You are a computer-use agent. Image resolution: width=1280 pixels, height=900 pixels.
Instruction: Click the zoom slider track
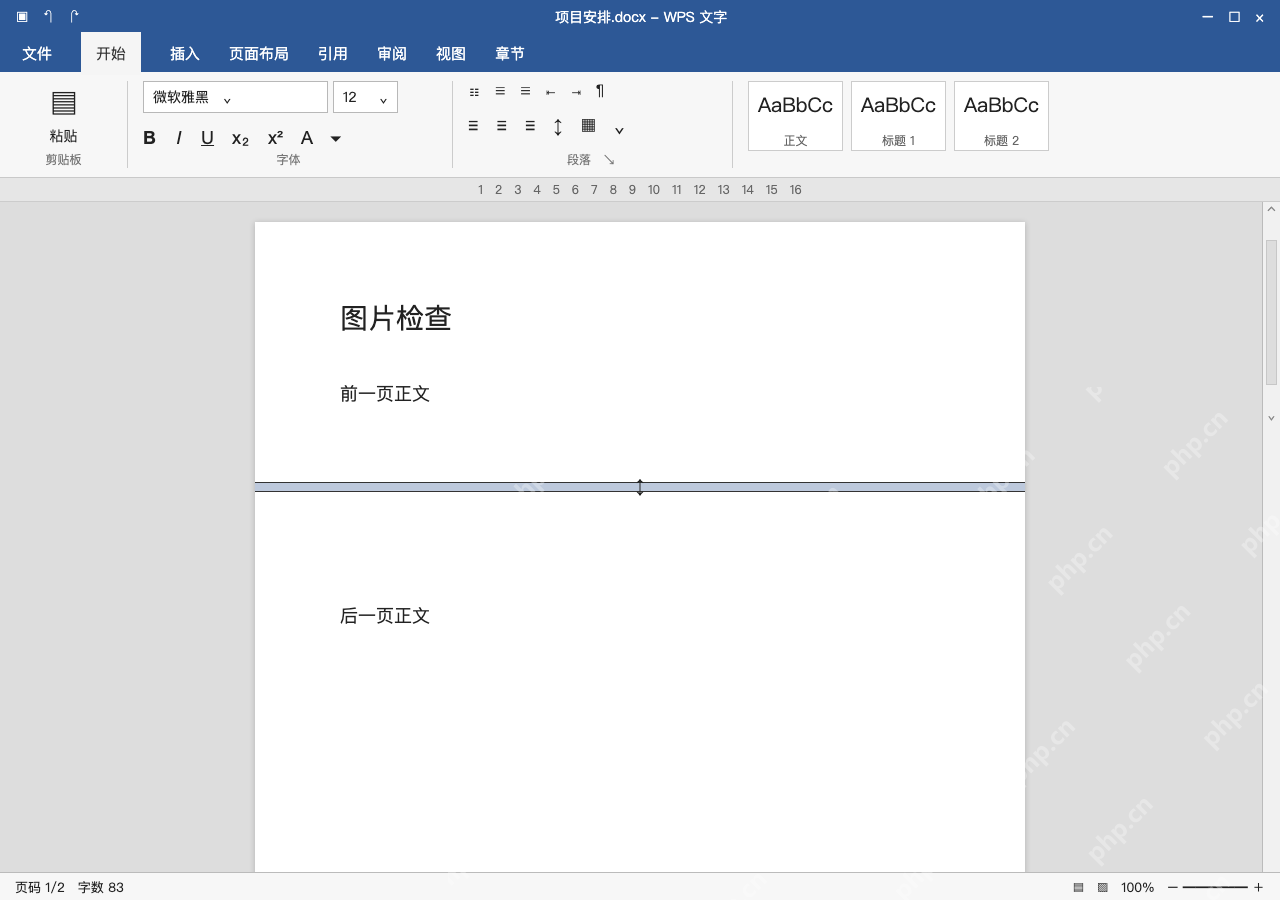(1215, 888)
